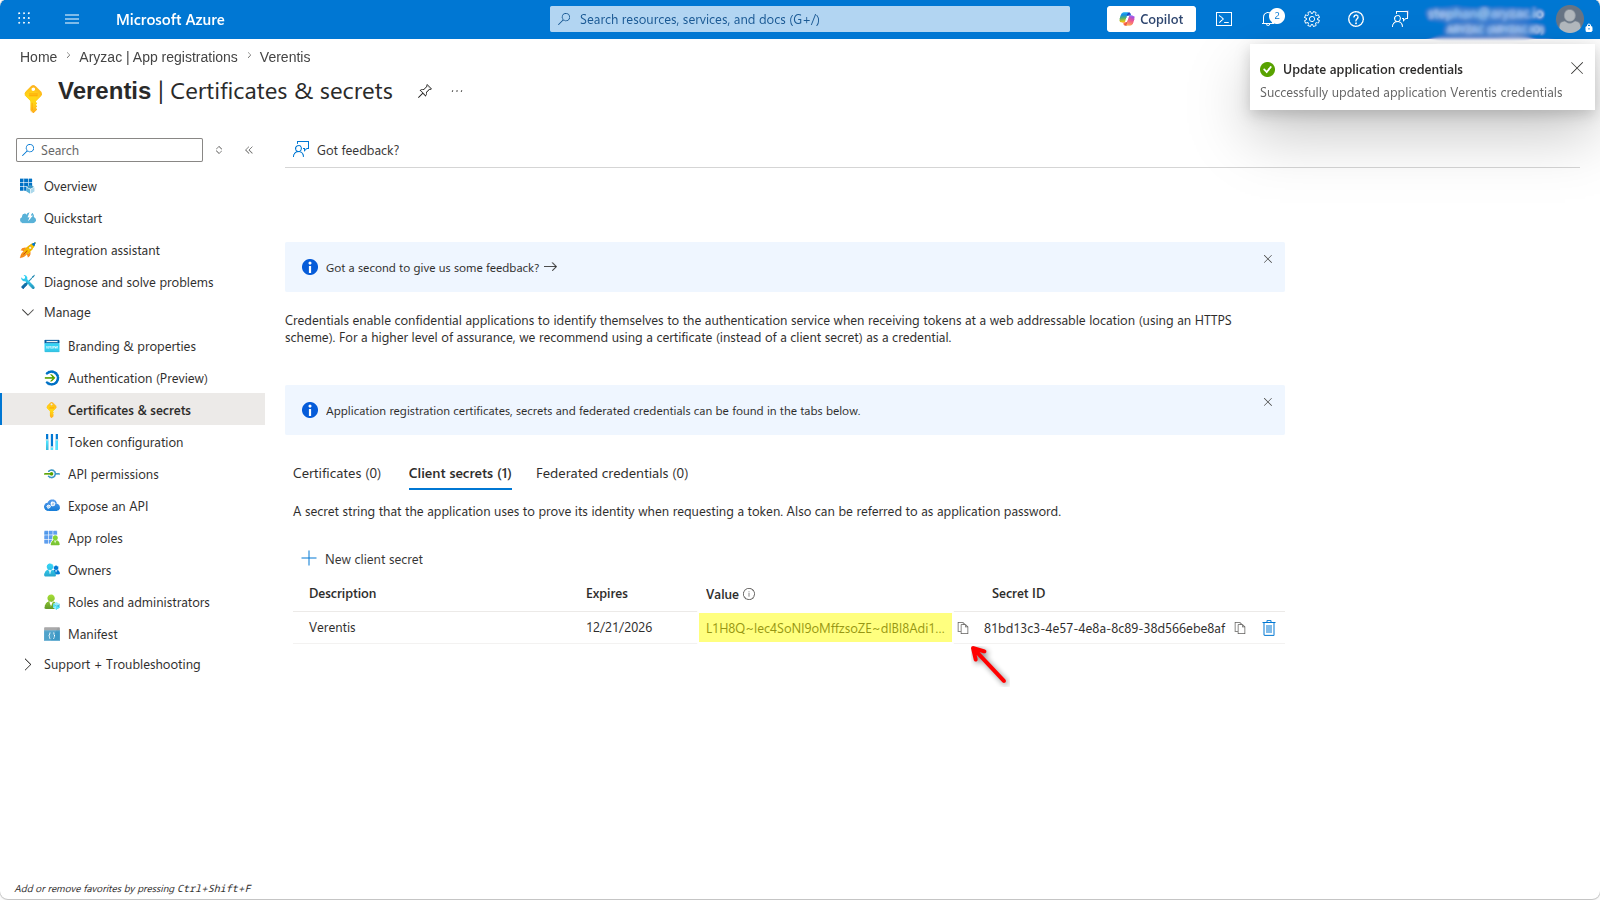Image resolution: width=1600 pixels, height=900 pixels.
Task: Click the Description column header
Action: coord(342,593)
